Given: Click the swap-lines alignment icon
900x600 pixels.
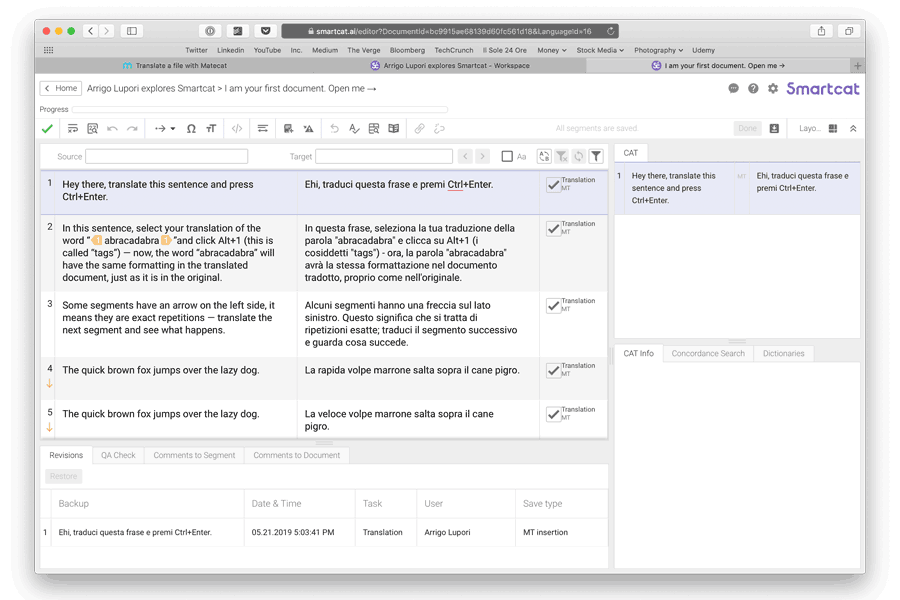Looking at the screenshot, I should (262, 129).
